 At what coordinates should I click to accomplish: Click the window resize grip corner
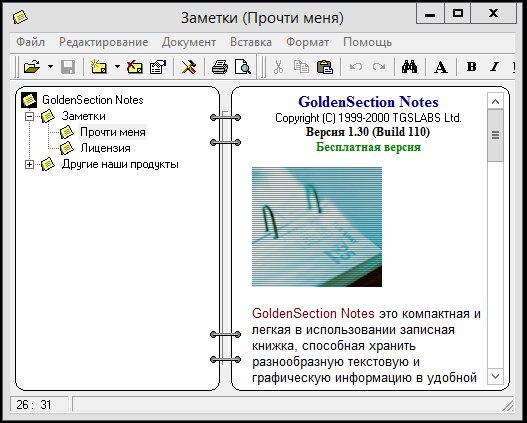508,405
